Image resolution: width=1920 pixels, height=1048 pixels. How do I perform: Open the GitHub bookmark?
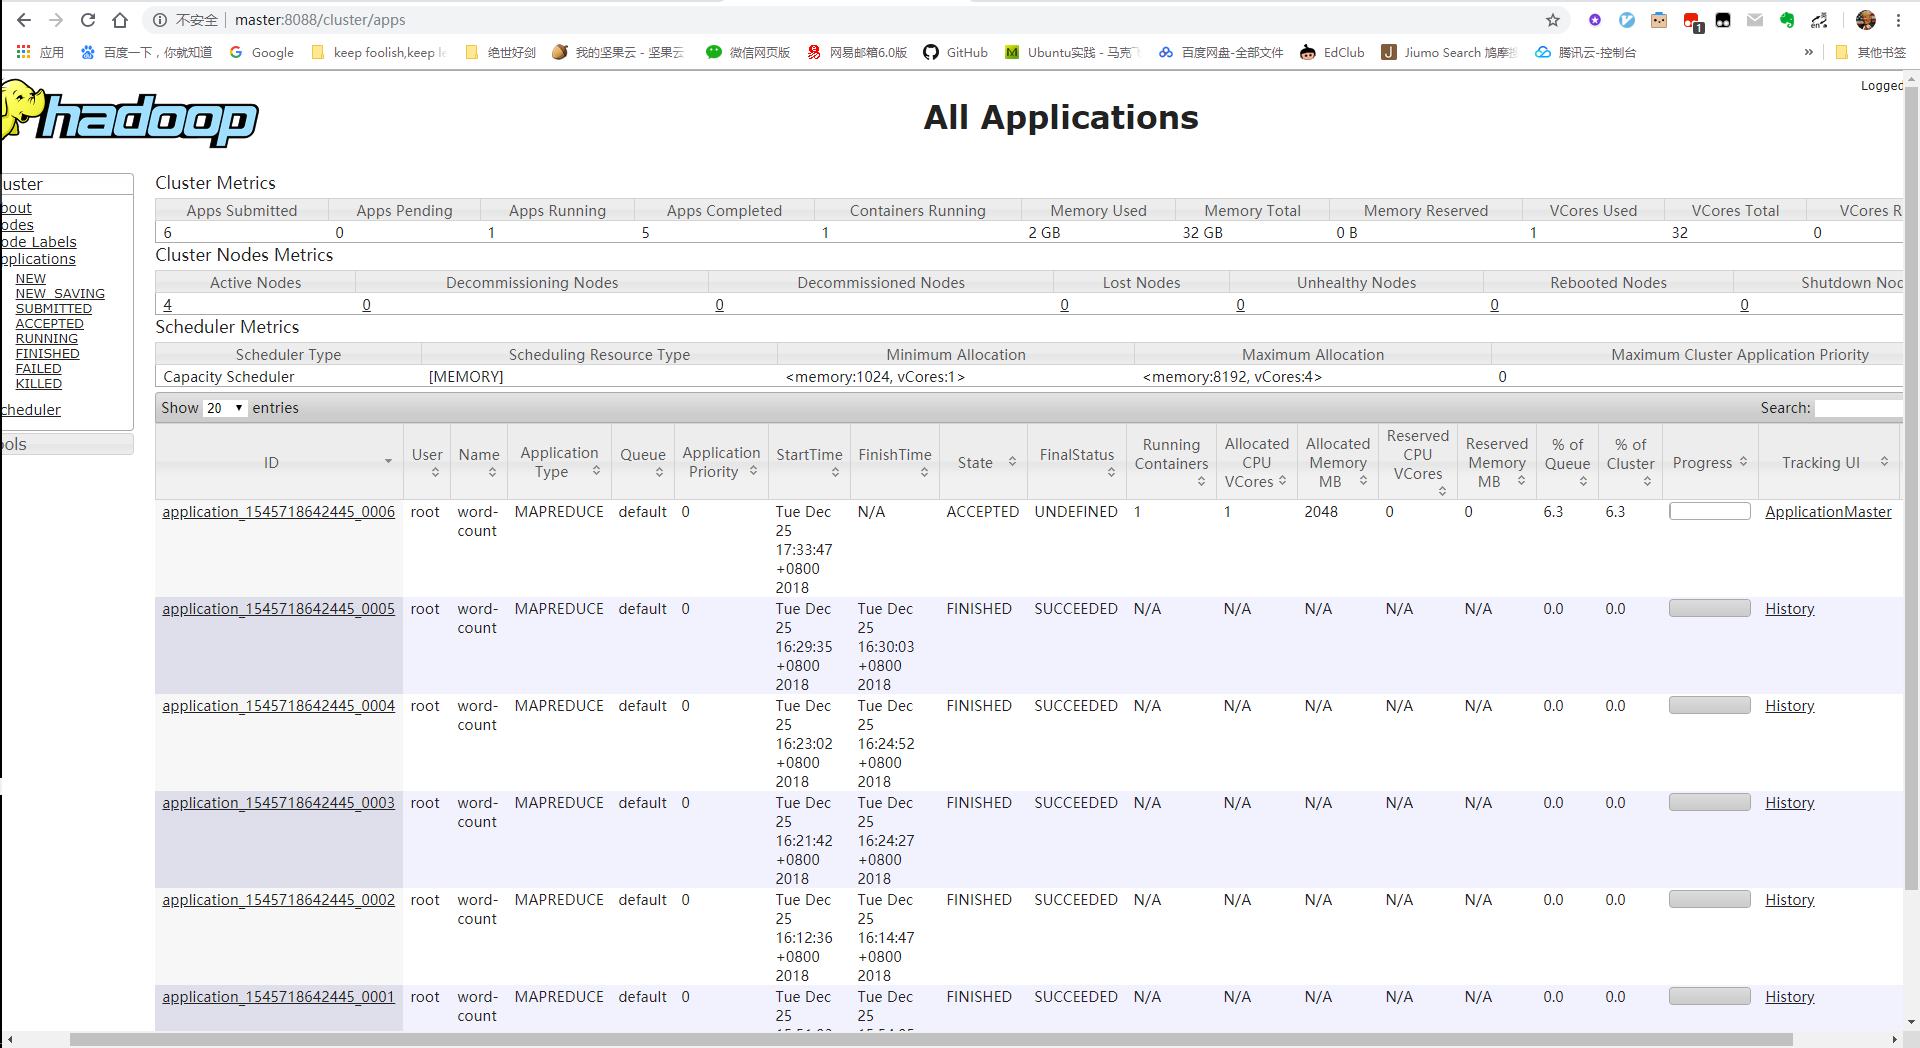955,52
